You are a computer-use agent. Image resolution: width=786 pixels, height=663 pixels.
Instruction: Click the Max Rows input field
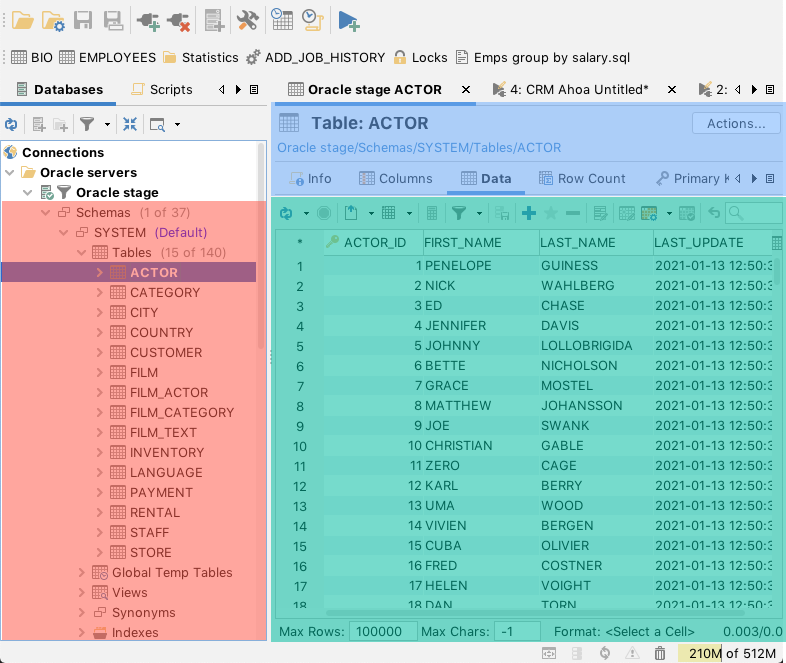381,631
